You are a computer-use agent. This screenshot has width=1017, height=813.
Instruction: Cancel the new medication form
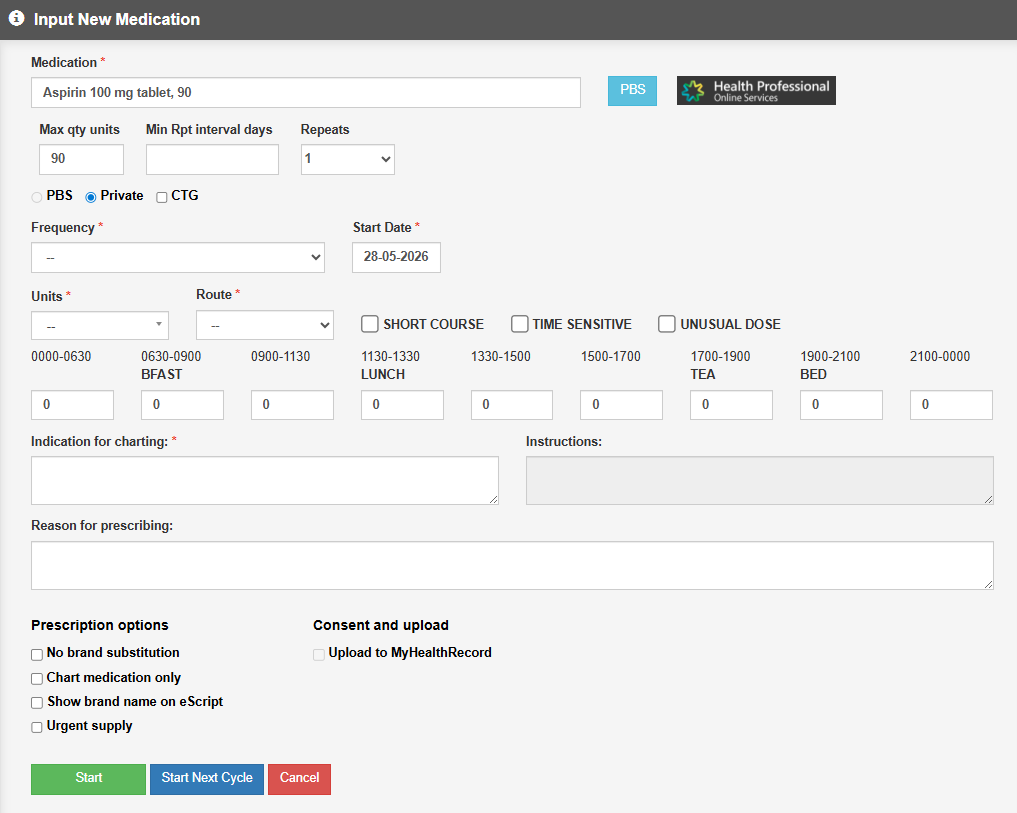299,779
